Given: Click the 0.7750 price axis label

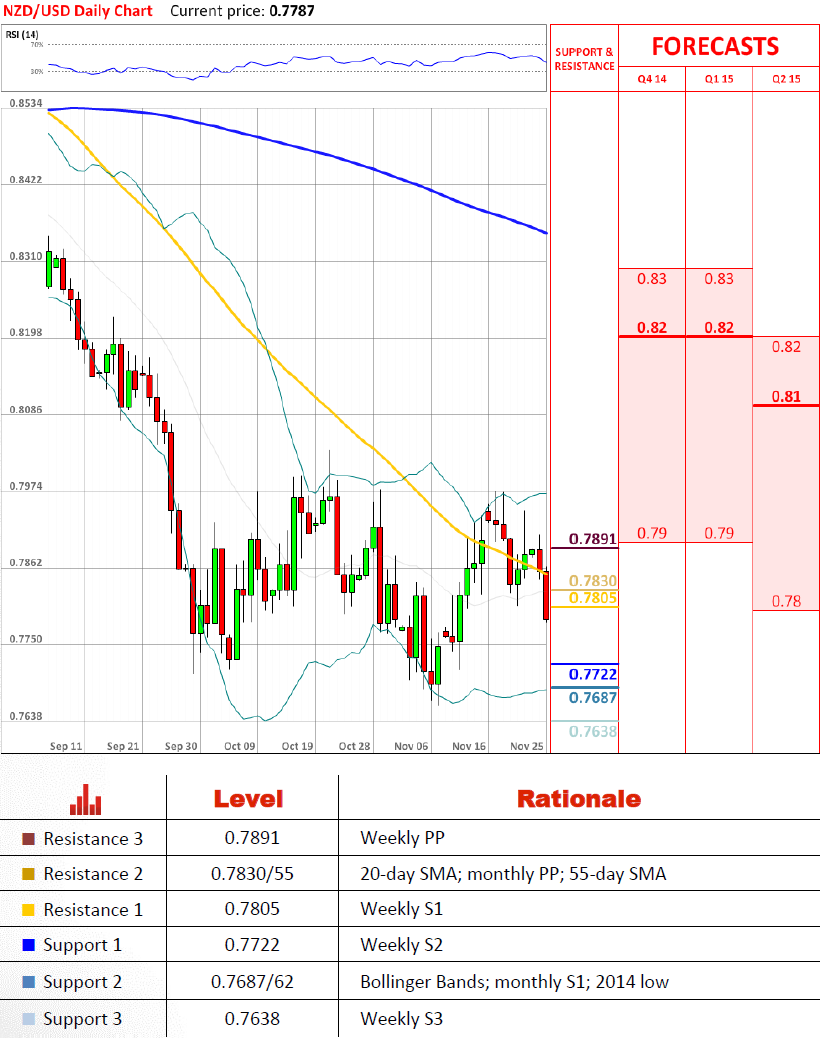Looking at the screenshot, I should (26, 639).
